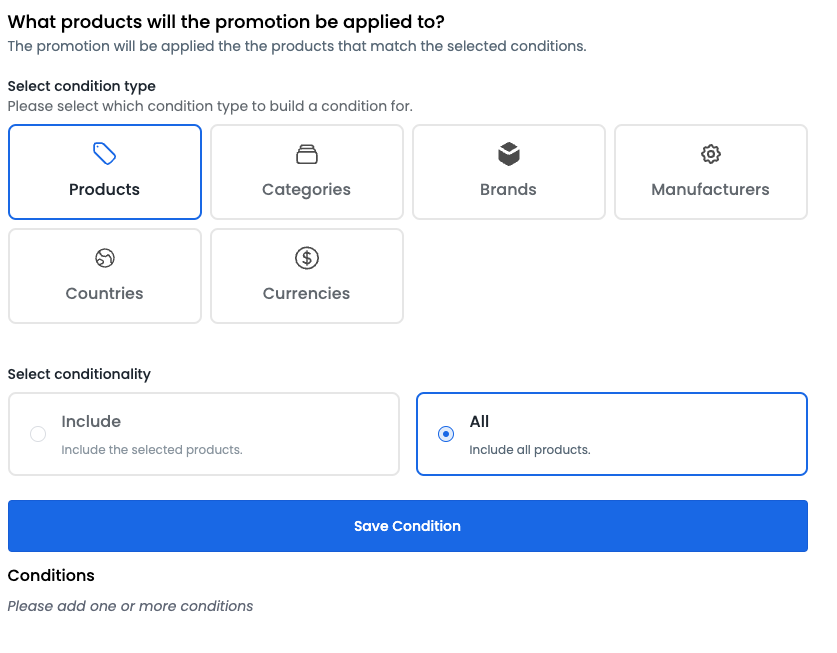The width and height of the screenshot is (837, 653).
Task: Toggle the All radio circle
Action: 446,434
